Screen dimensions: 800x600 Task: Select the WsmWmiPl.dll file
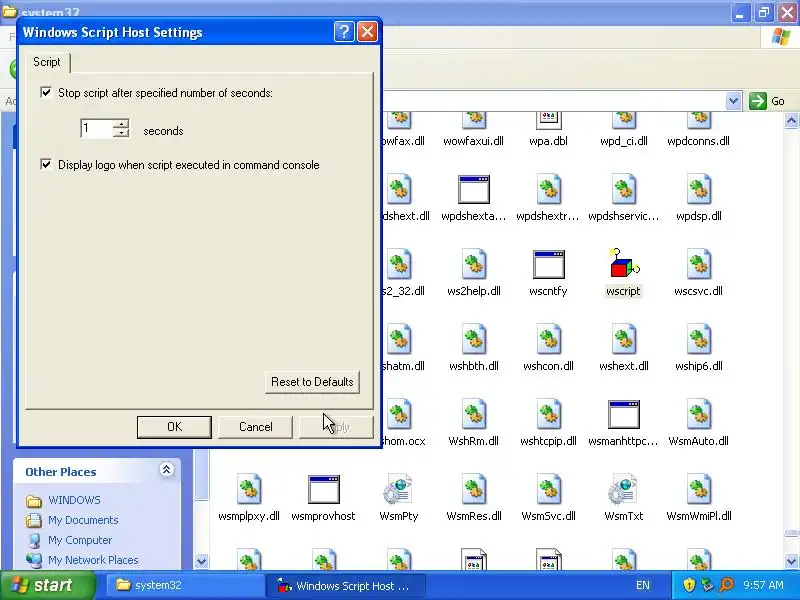(698, 498)
